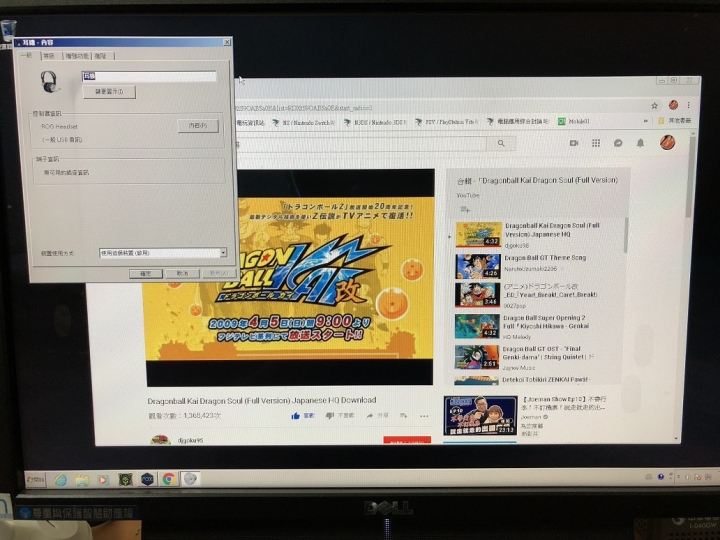Open File Explorer from the taskbar
Viewport: 720px width, 540px height.
click(82, 480)
